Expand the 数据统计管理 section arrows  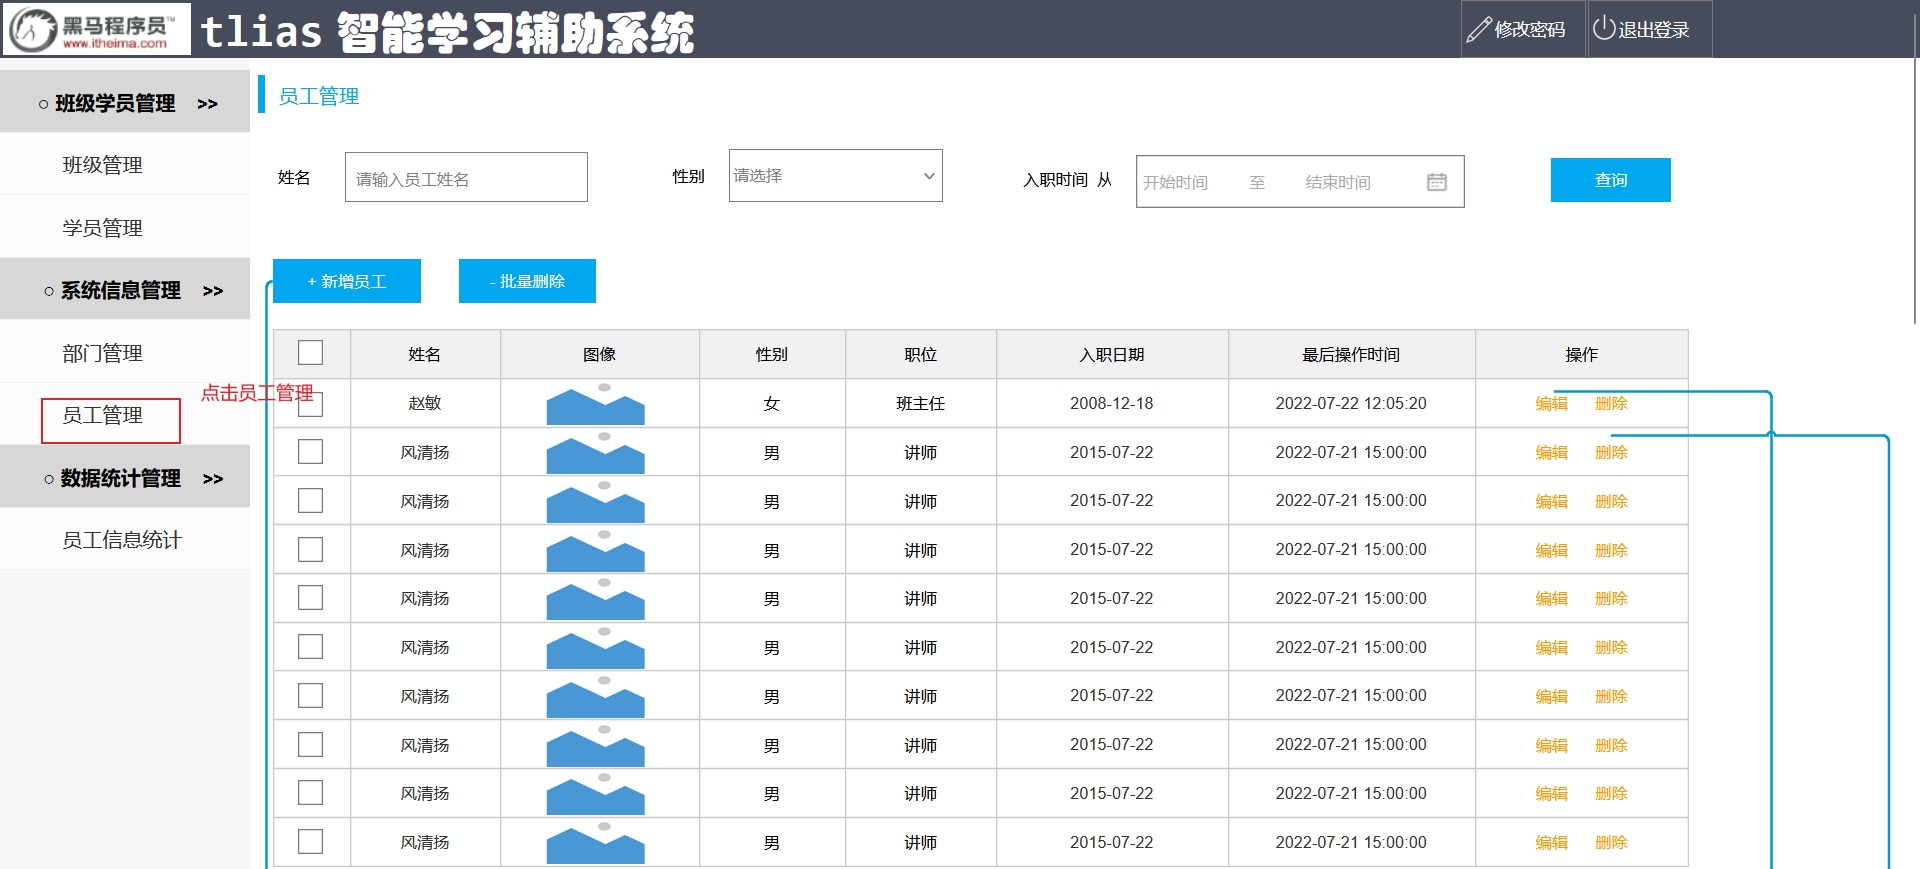coord(212,479)
